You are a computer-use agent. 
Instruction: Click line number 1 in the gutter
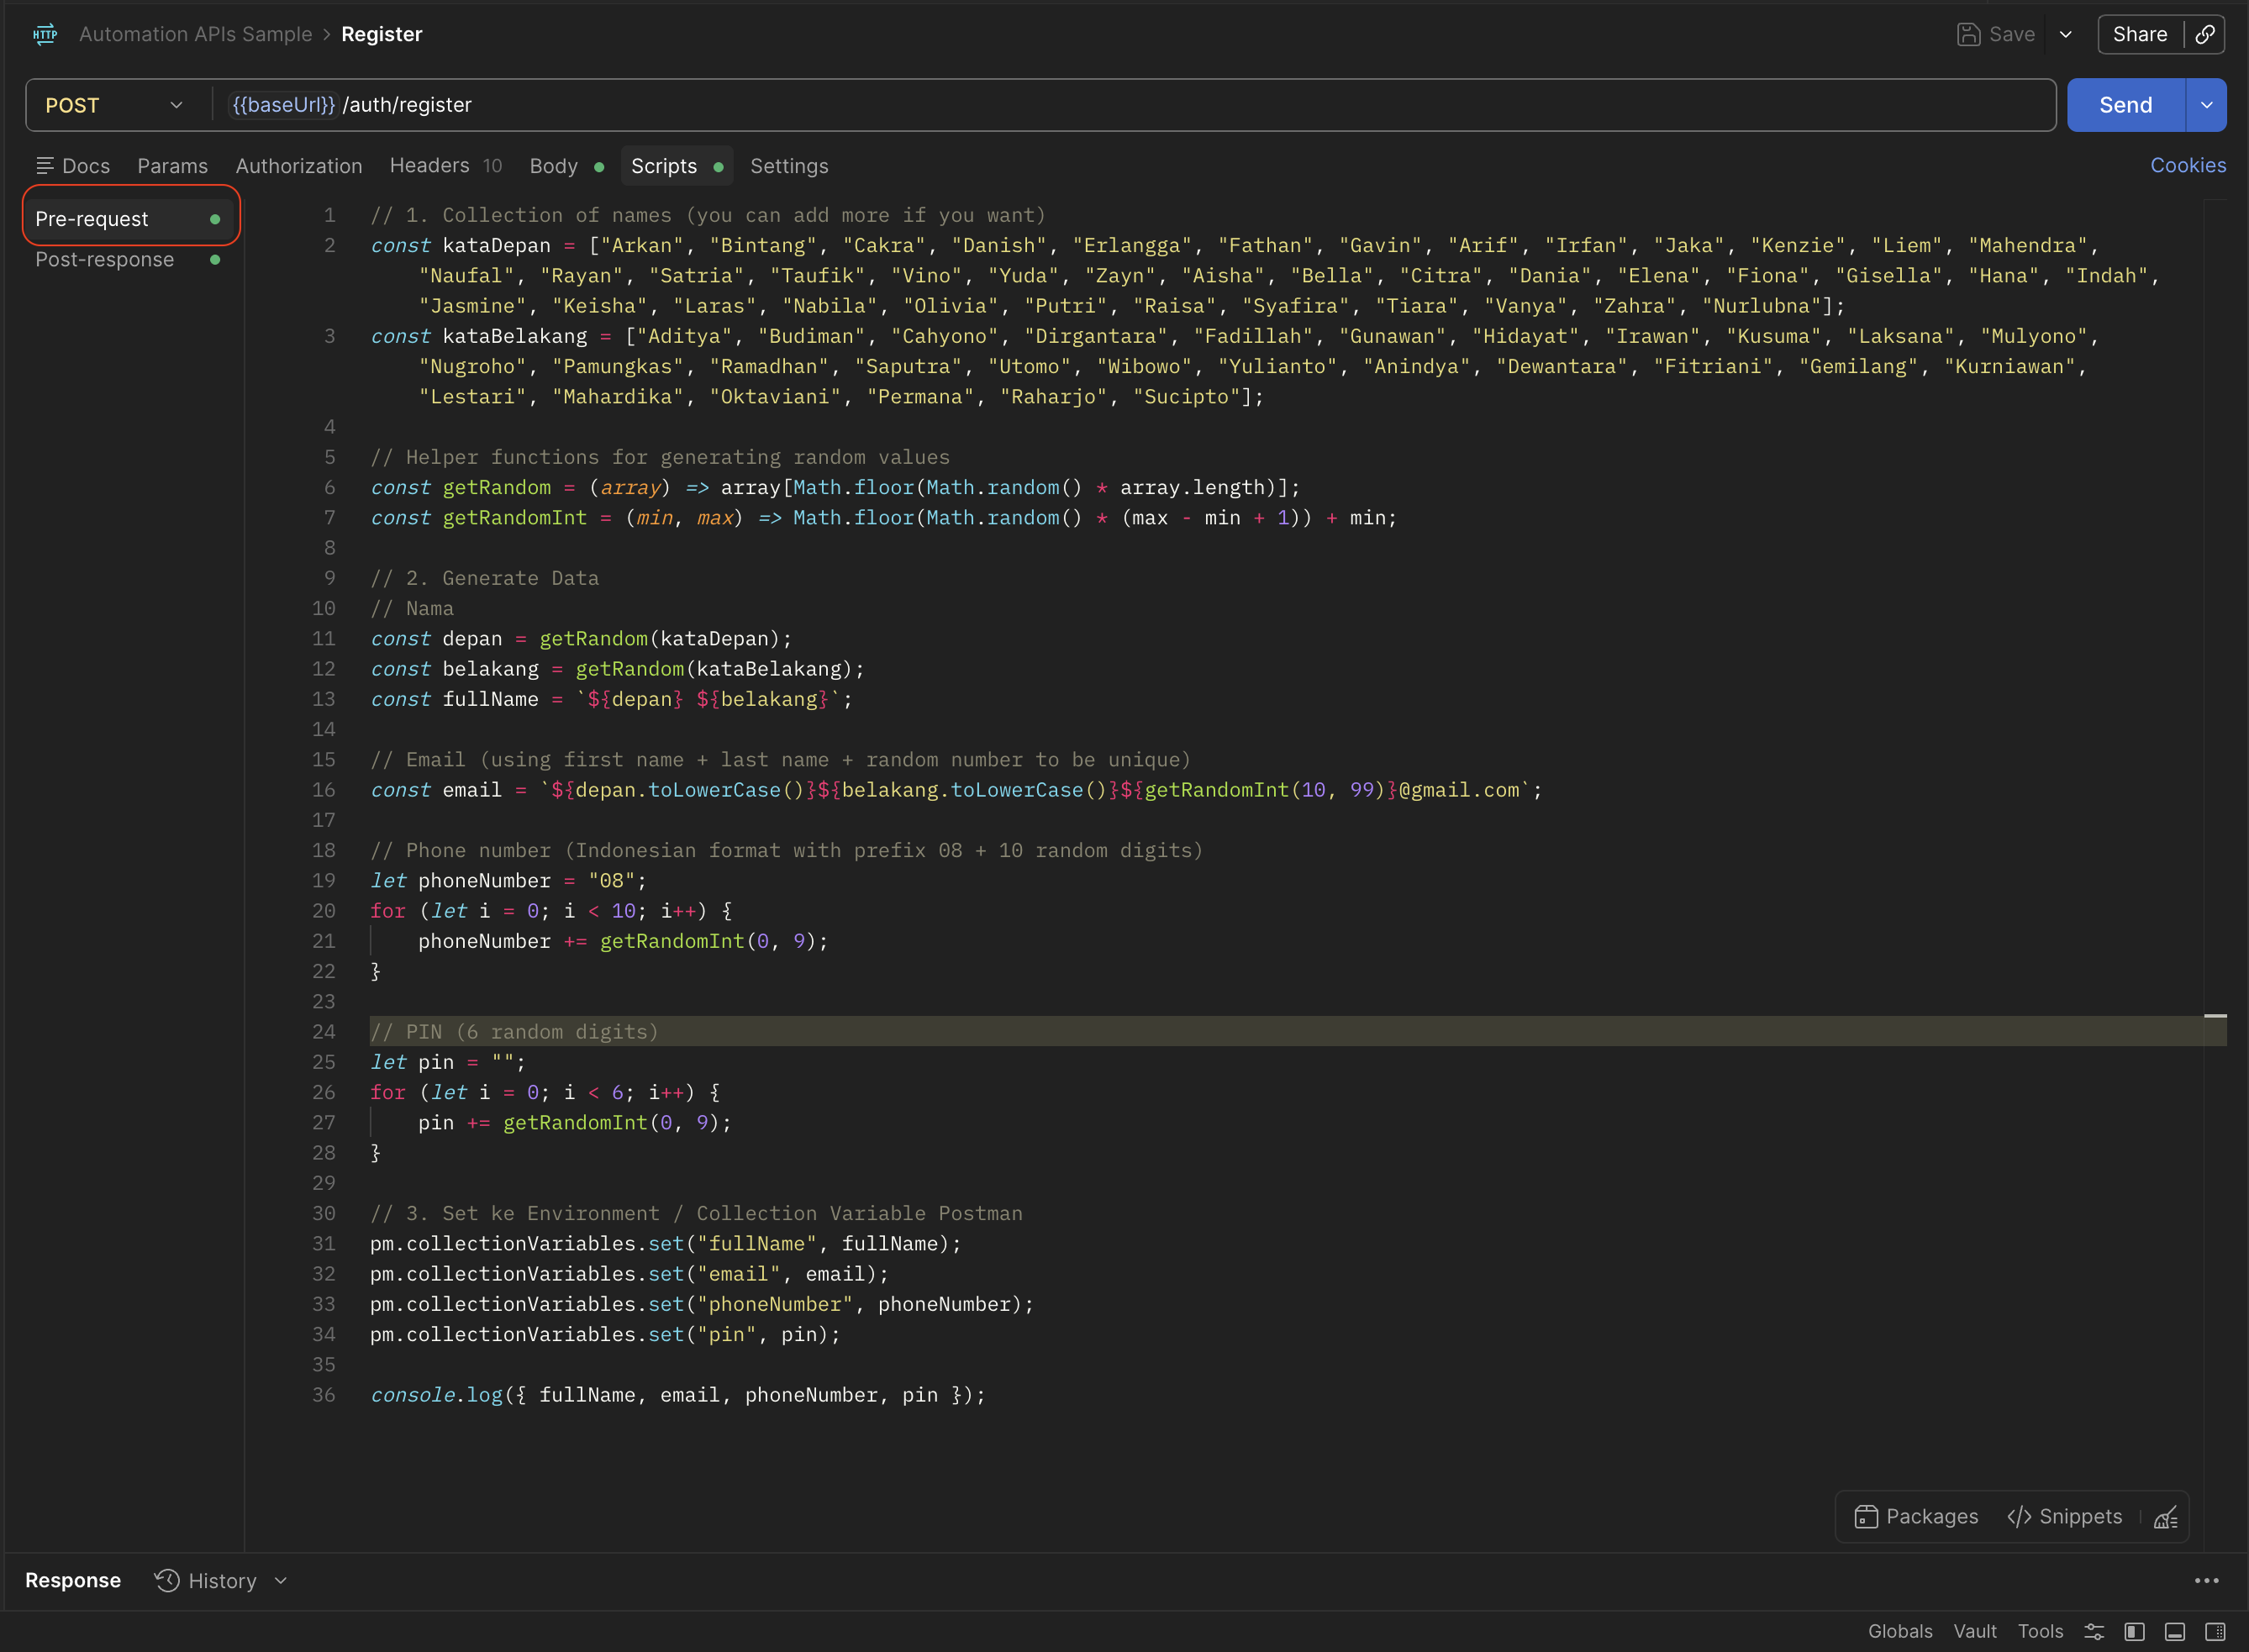(329, 215)
